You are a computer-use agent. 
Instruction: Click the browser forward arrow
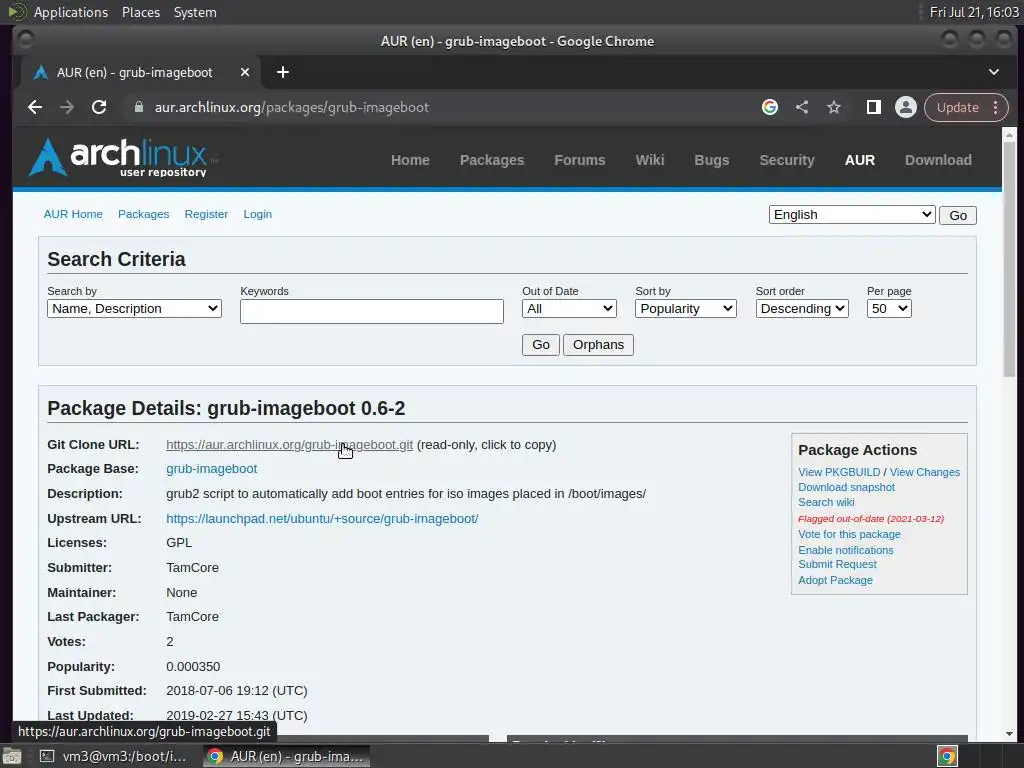tap(67, 107)
